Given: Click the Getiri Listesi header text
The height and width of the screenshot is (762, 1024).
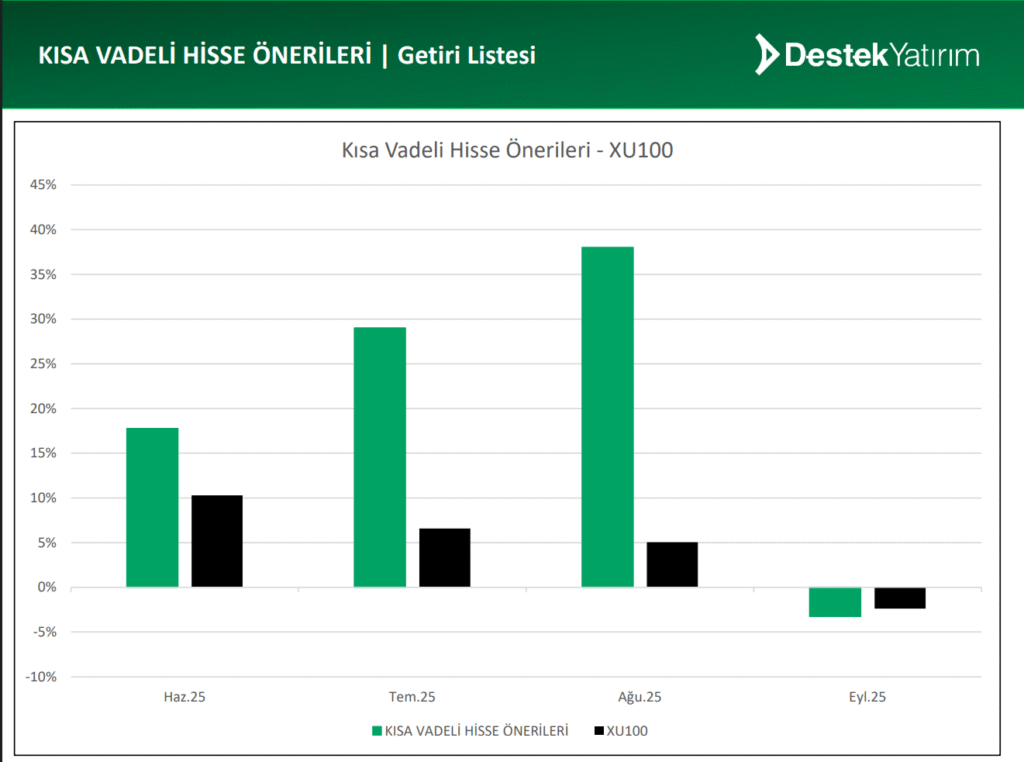Looking at the screenshot, I should tap(466, 55).
